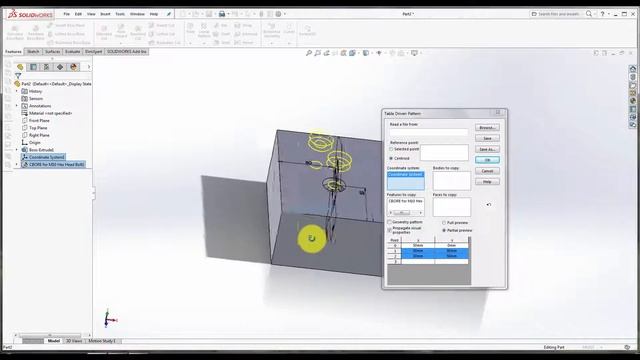The image size is (640, 360).
Task: Click the filter funnel icon in feature tree
Action: pyautogui.click(x=18, y=76)
